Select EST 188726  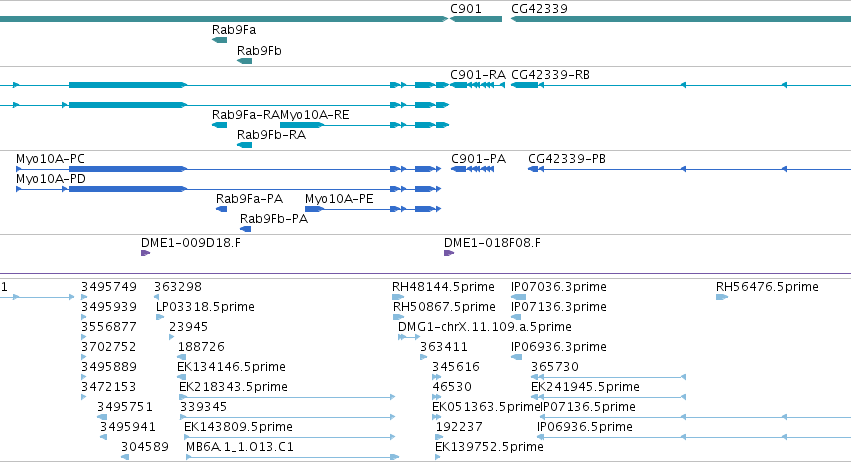[201, 347]
